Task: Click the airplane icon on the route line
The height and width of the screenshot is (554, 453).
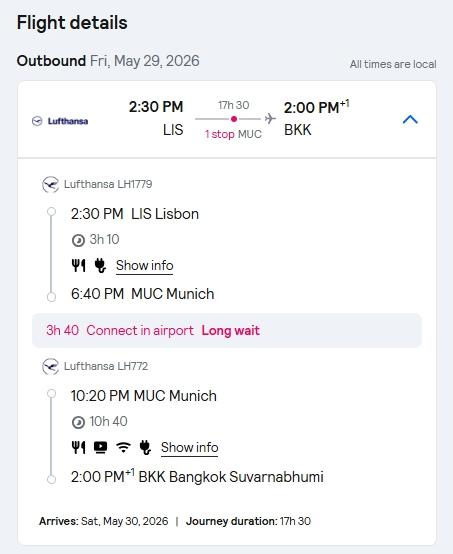Action: [x=270, y=118]
